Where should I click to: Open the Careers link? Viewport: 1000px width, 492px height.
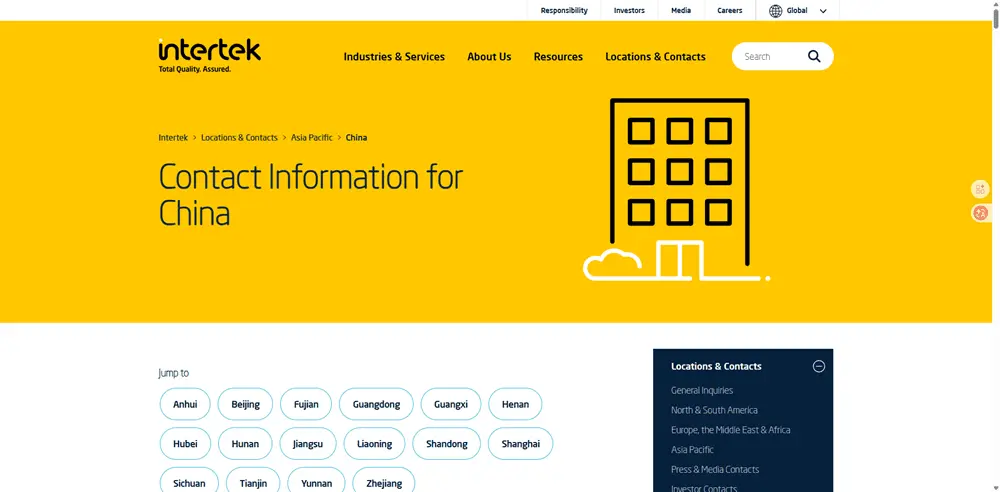coord(730,10)
